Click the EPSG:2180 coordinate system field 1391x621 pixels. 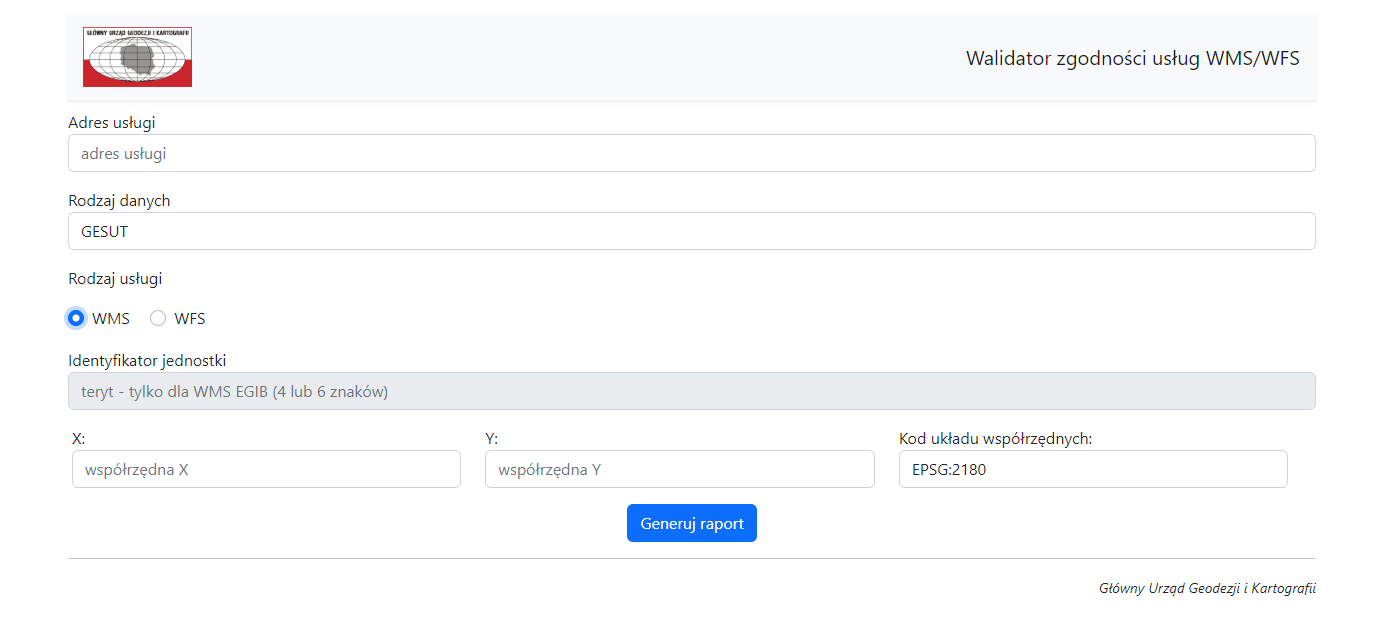(x=1092, y=469)
